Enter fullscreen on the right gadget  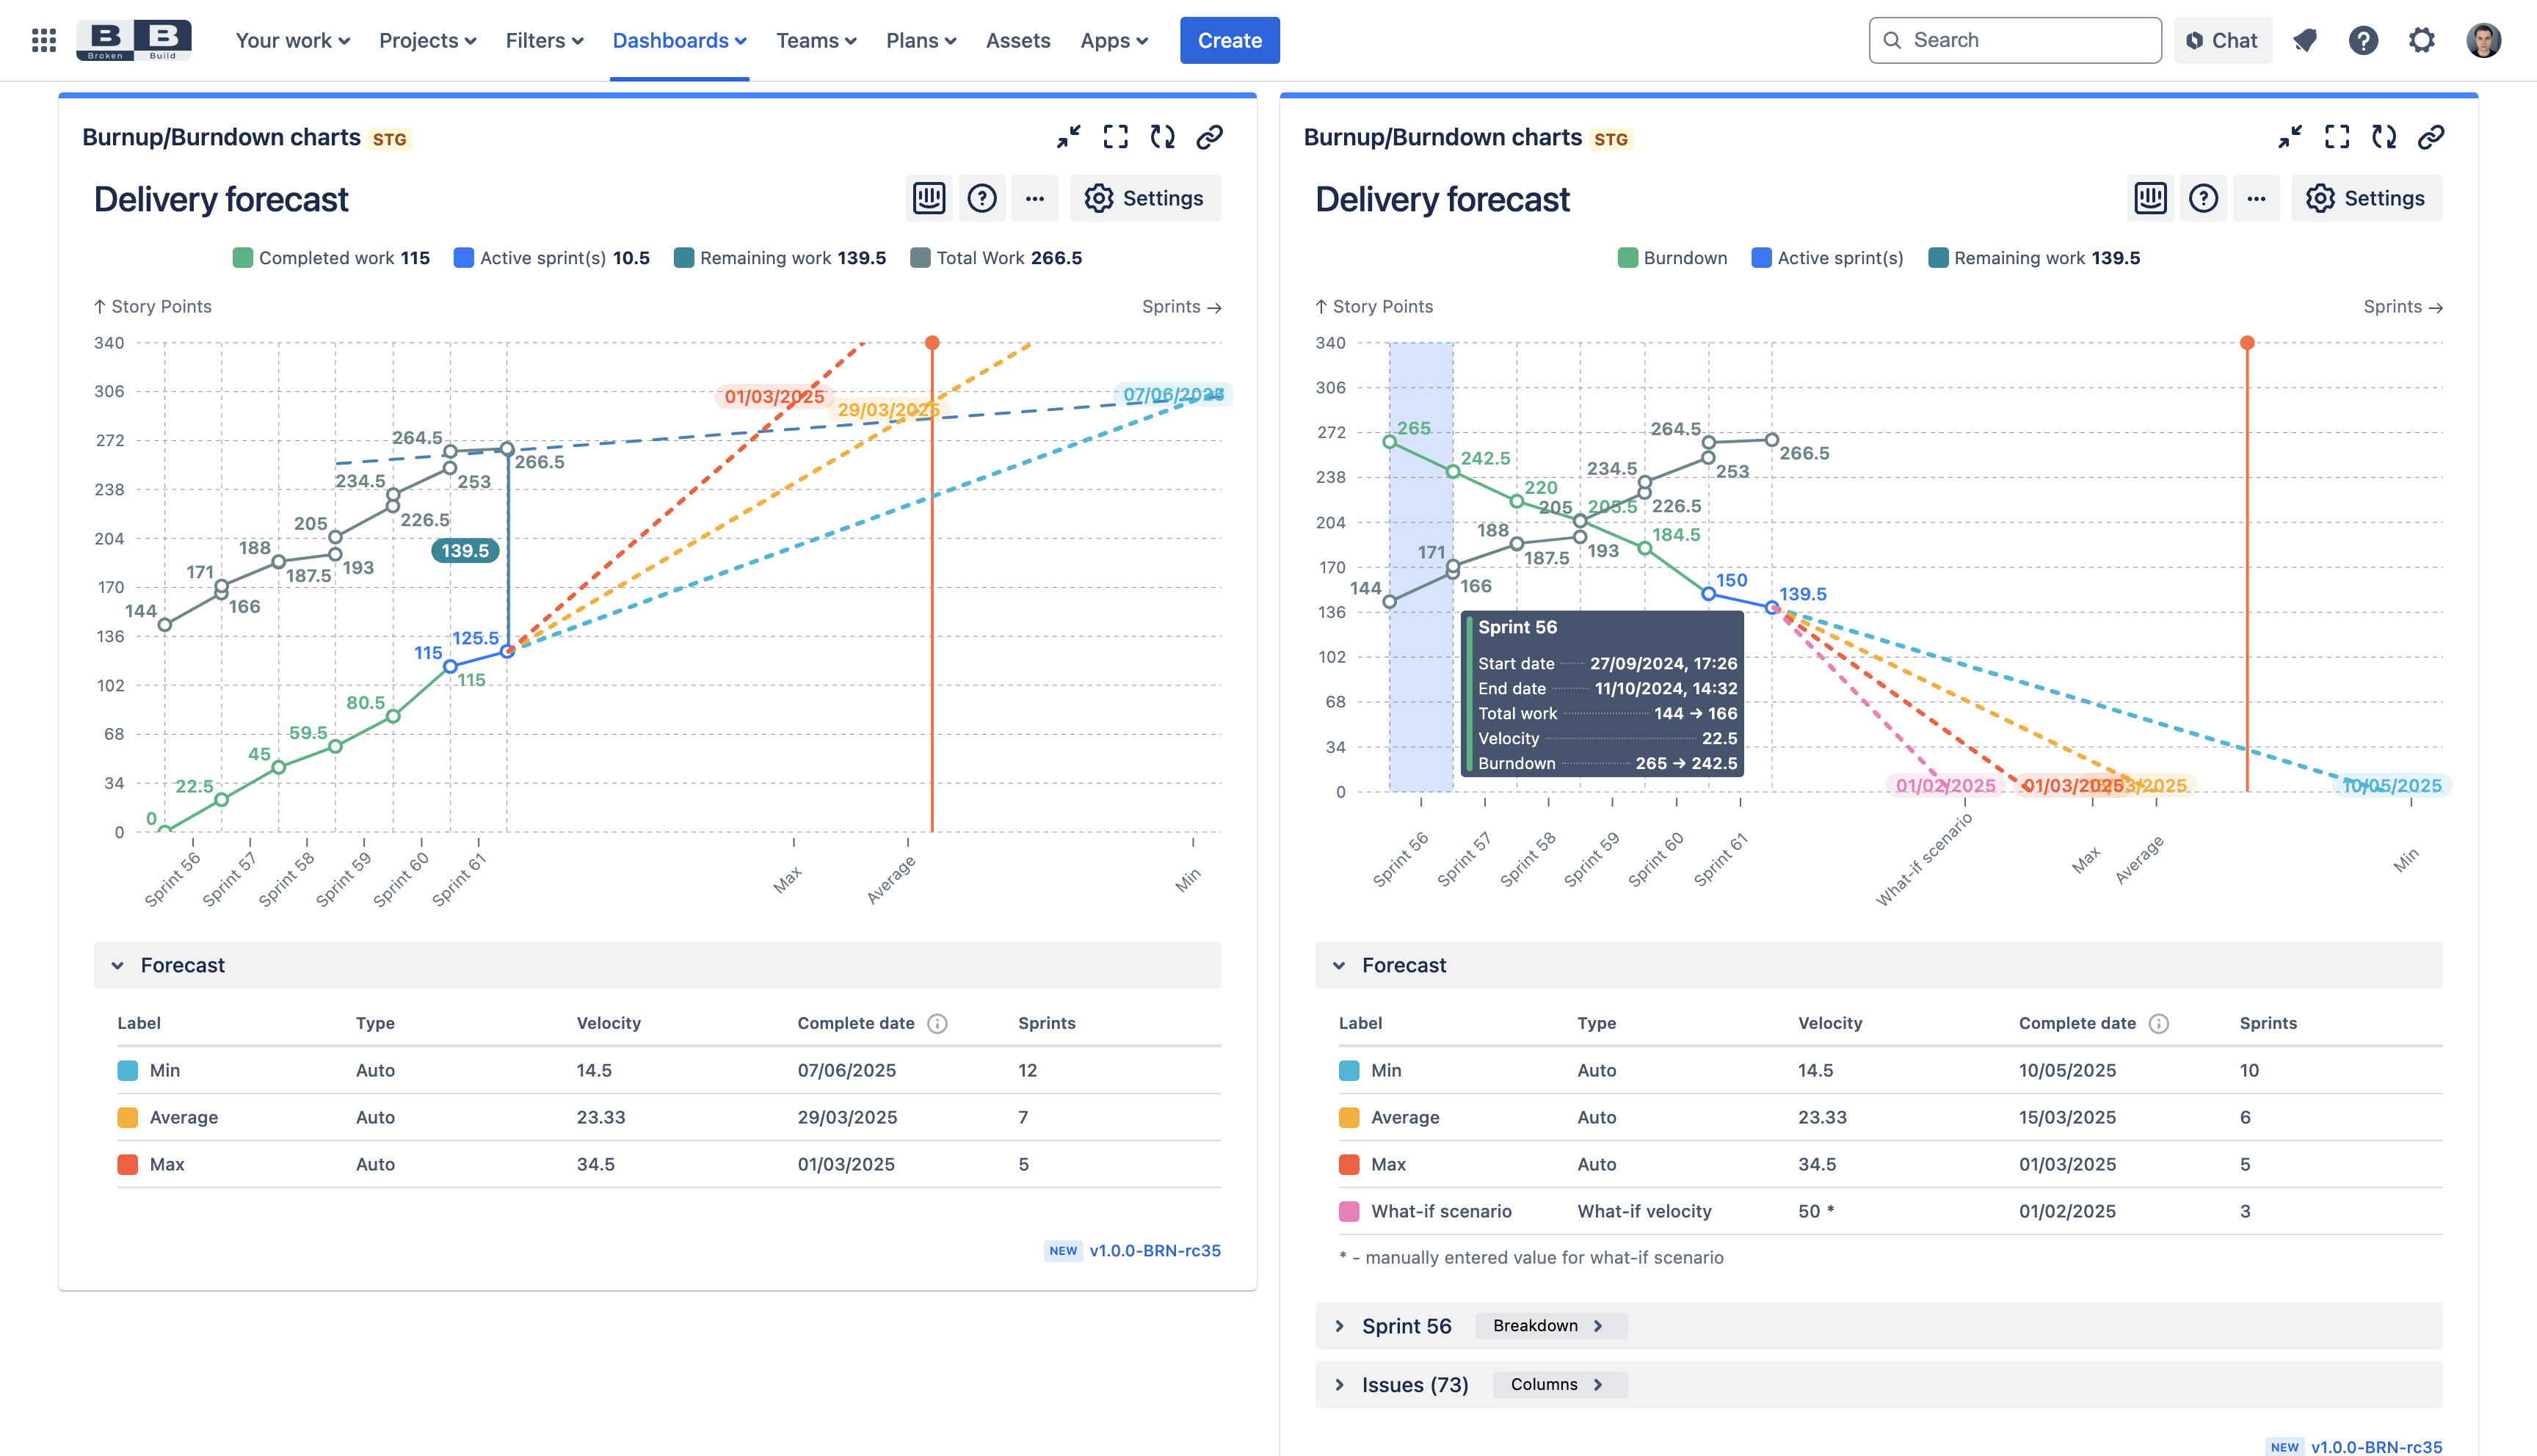(2337, 137)
